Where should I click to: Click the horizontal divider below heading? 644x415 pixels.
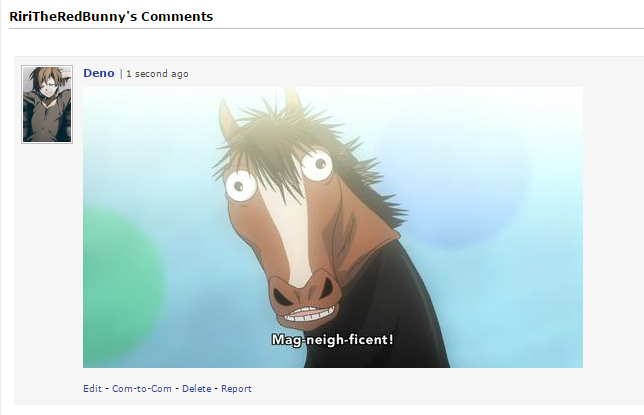[327, 29]
